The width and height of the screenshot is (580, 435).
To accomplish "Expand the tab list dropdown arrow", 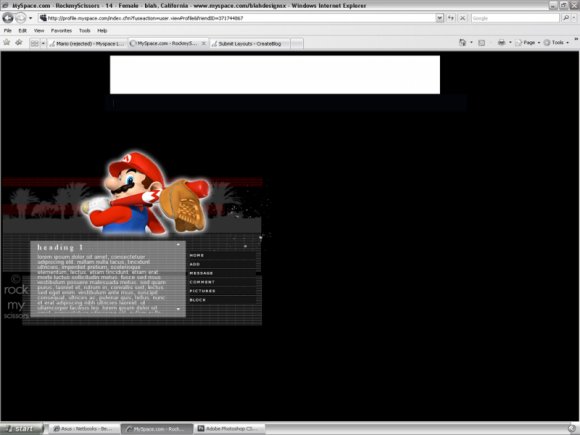I will 43,44.
